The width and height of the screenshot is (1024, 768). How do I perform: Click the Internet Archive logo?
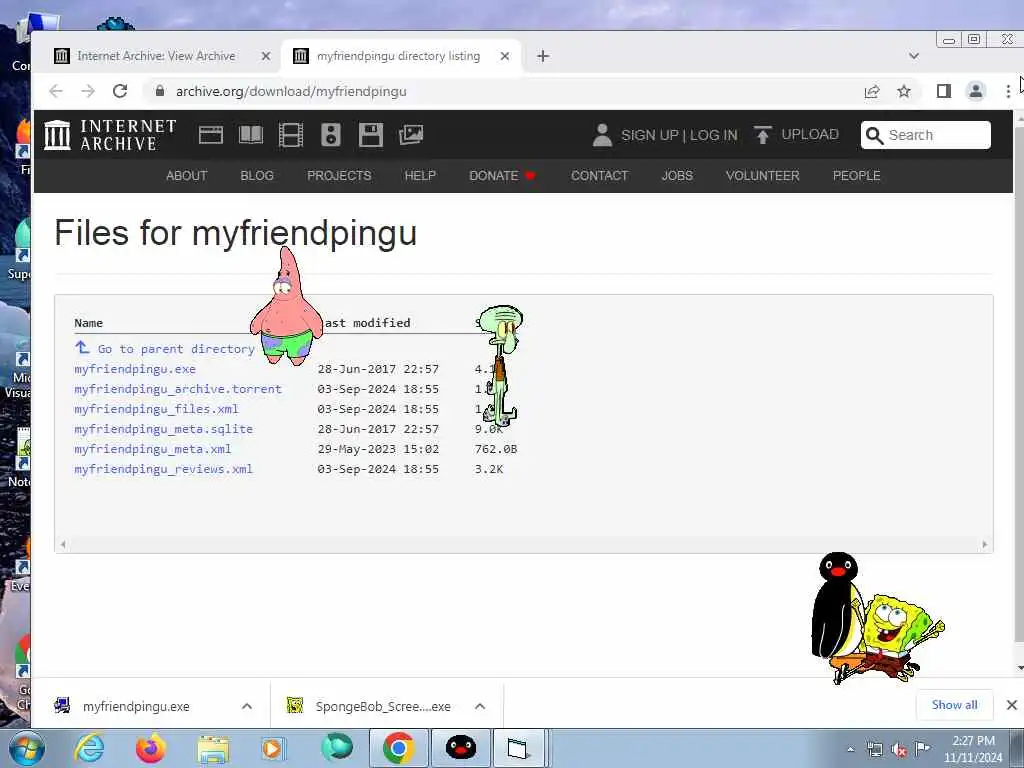point(110,135)
